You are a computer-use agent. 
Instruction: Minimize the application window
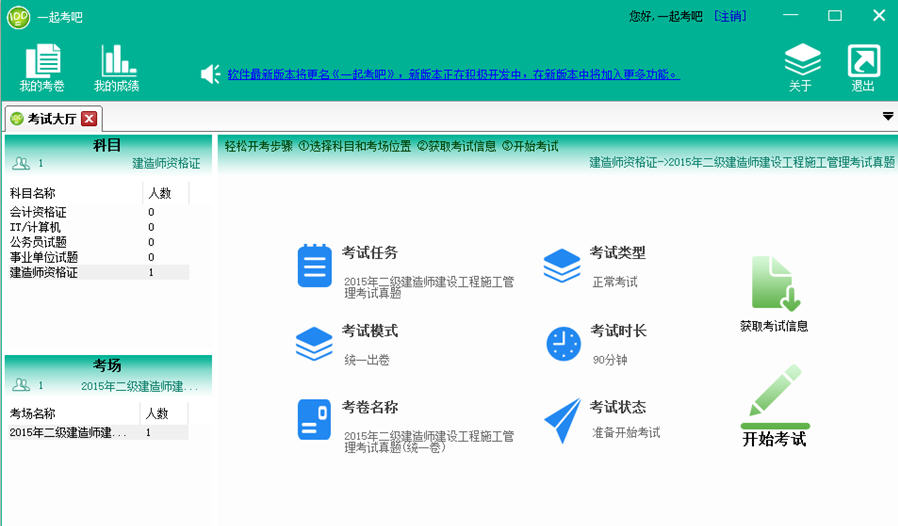pos(791,15)
